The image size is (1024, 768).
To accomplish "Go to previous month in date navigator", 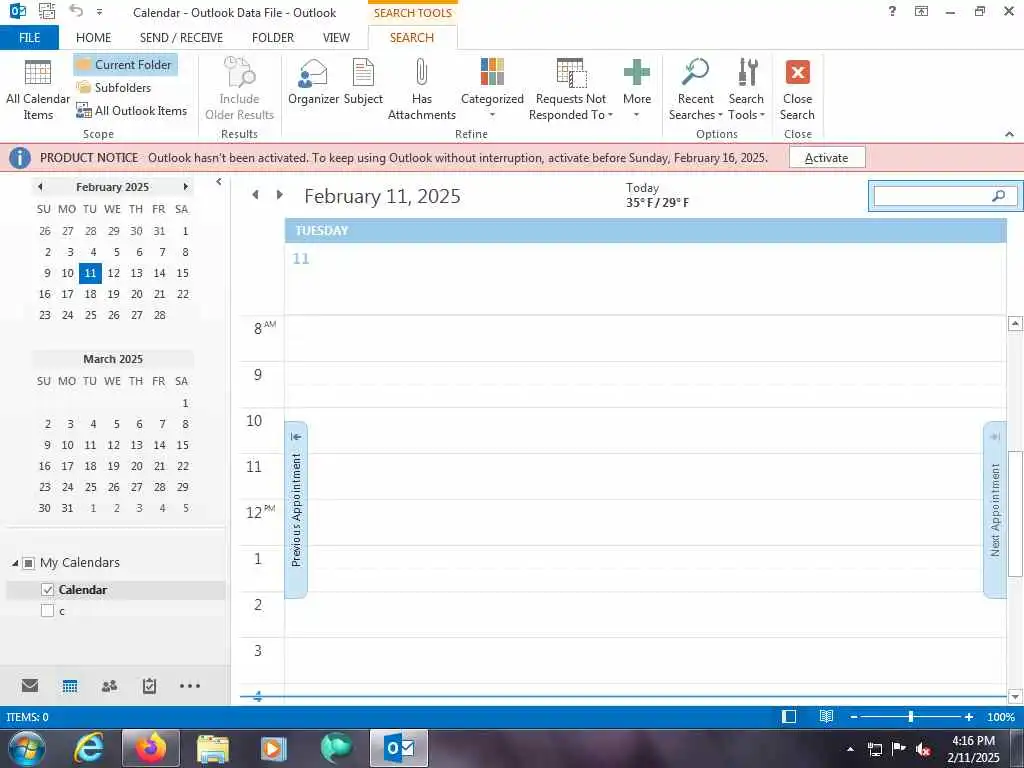I will 40,187.
